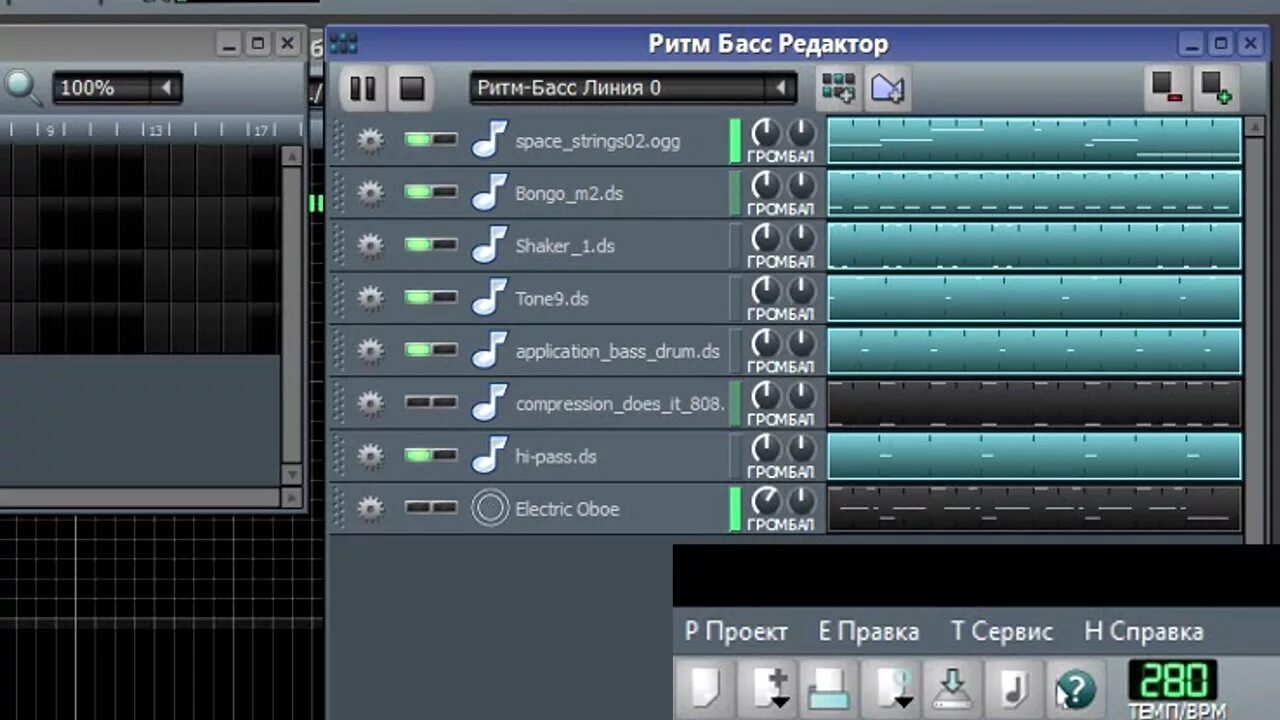Pause playback in the Beat+Bassline editor

pos(362,88)
